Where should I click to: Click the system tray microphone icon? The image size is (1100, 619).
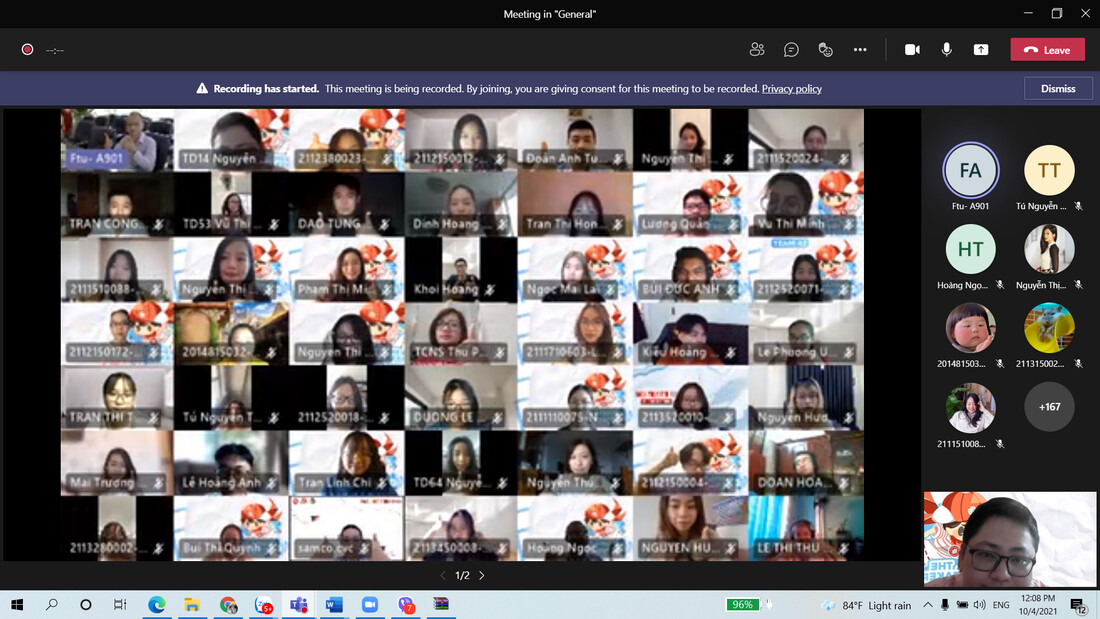[945, 604]
